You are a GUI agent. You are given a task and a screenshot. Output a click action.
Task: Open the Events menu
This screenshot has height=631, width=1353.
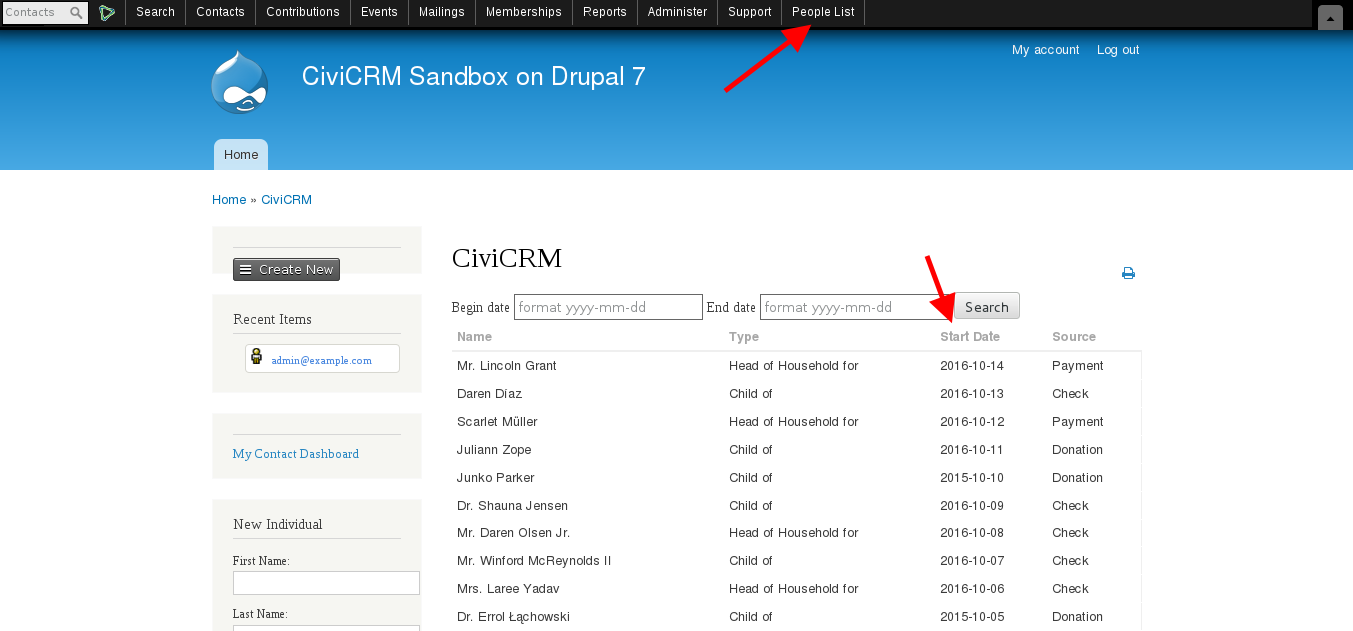pyautogui.click(x=379, y=12)
